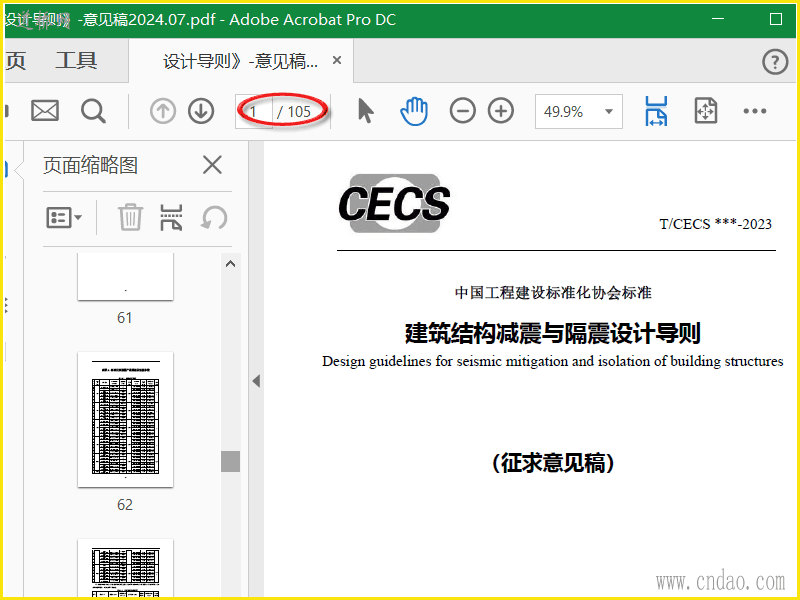Image resolution: width=800 pixels, height=600 pixels.
Task: Click the (征求意见稿) text
Action: click(553, 463)
